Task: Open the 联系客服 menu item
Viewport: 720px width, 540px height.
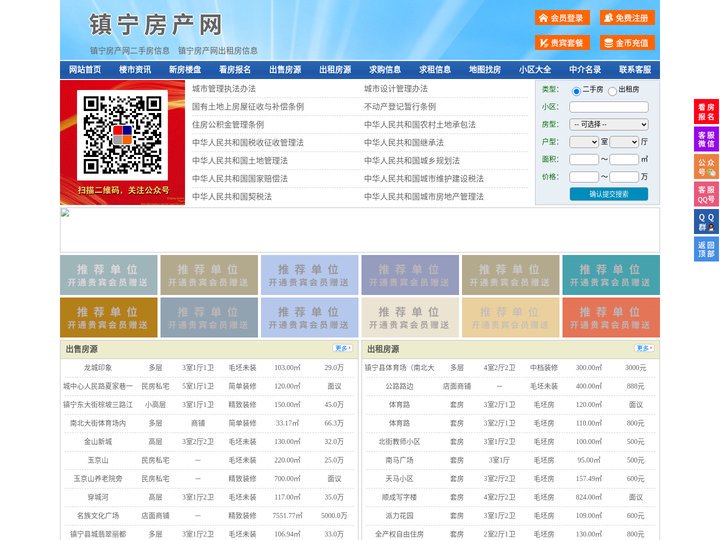Action: (635, 69)
